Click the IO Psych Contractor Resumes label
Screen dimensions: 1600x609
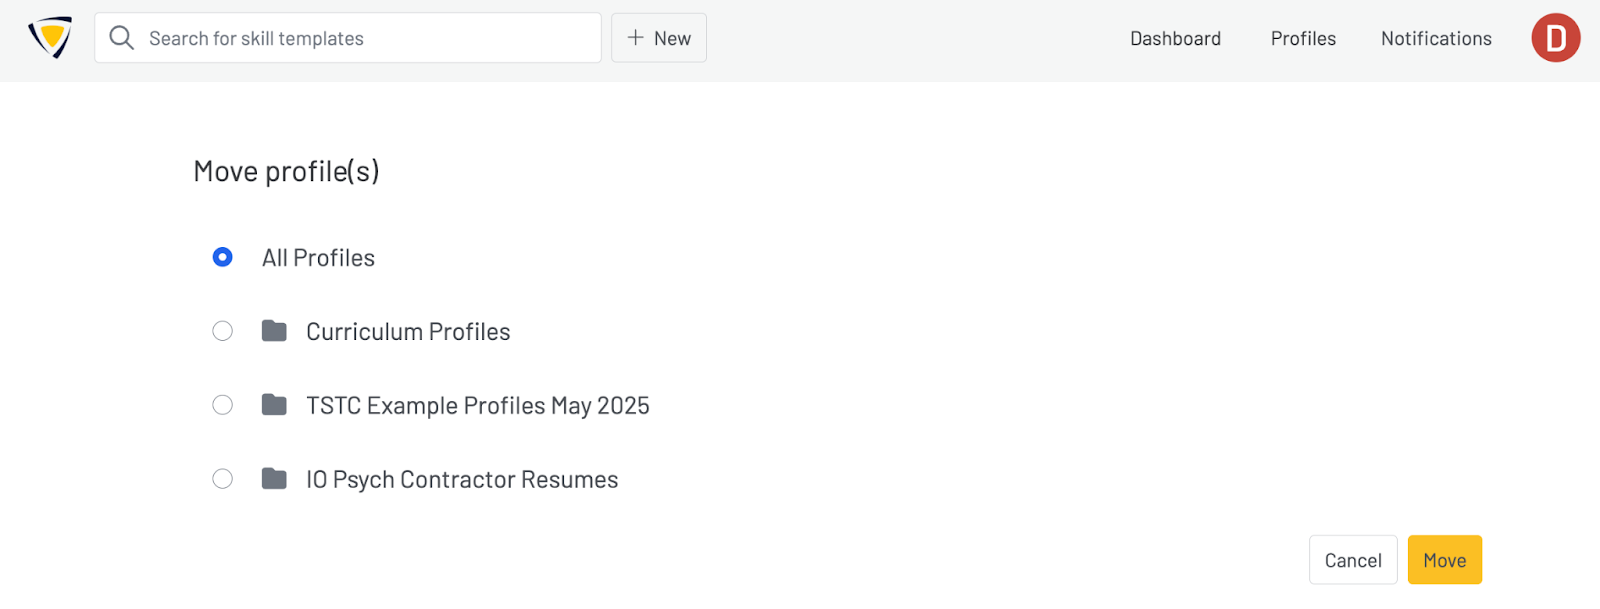(x=462, y=479)
